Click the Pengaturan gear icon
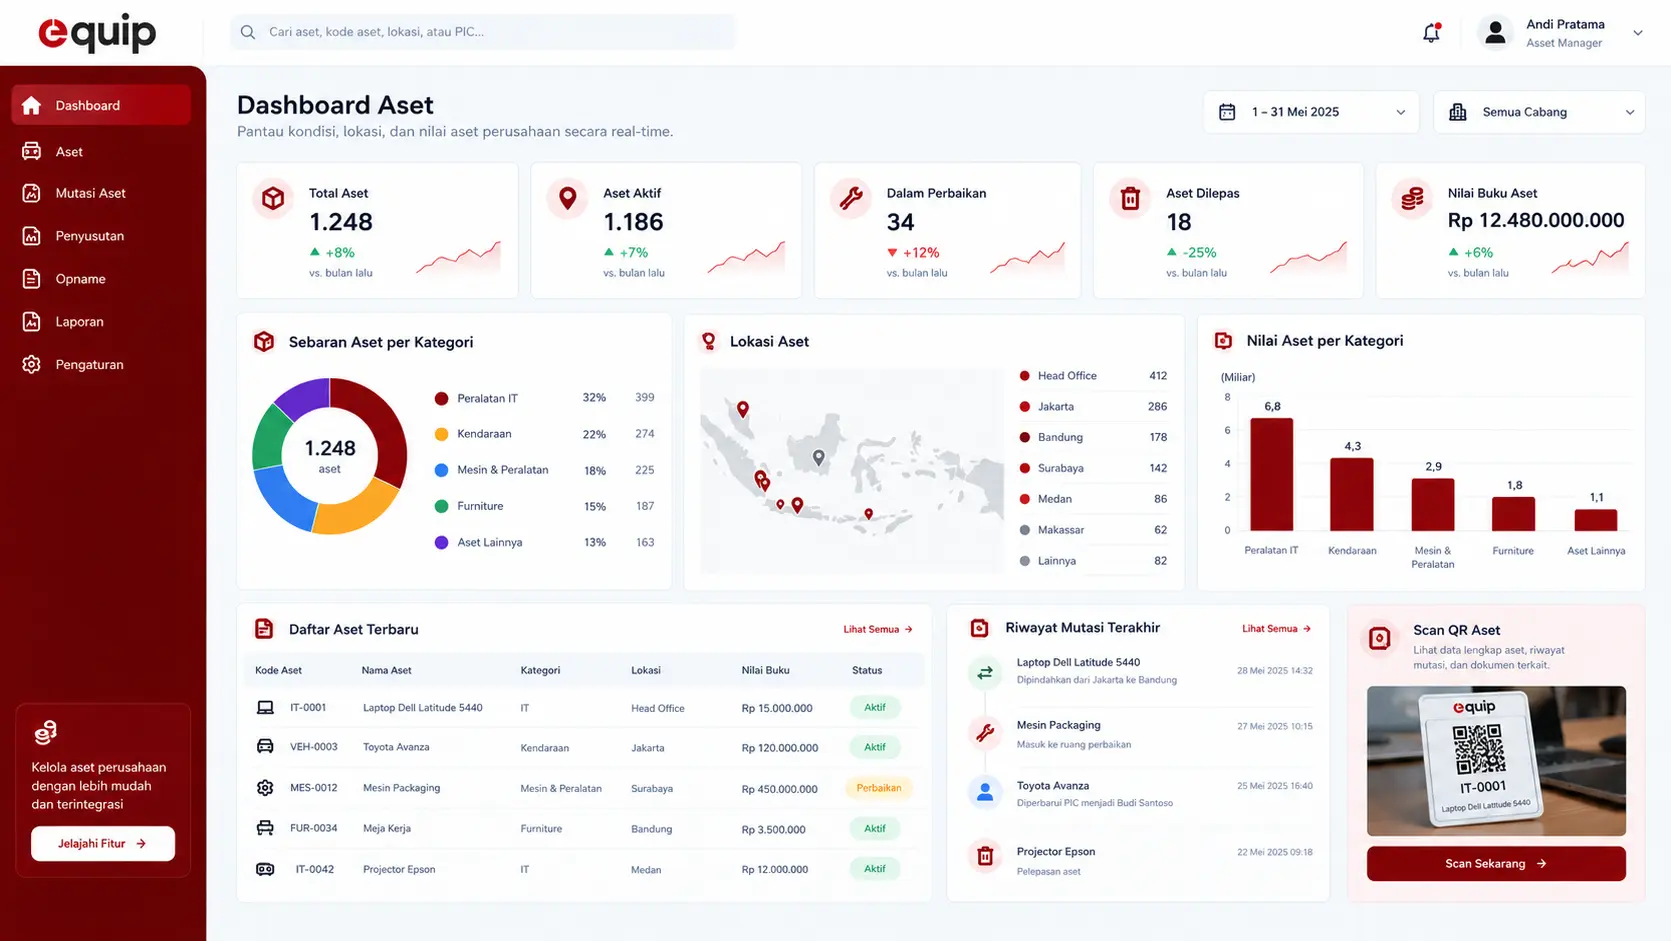The image size is (1671, 941). click(x=32, y=365)
